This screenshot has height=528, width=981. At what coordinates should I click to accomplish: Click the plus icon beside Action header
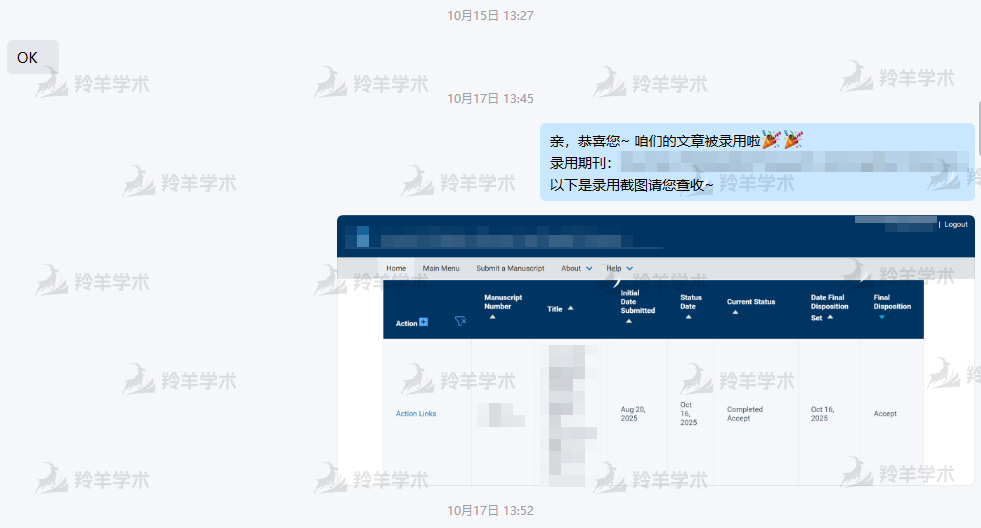[424, 322]
